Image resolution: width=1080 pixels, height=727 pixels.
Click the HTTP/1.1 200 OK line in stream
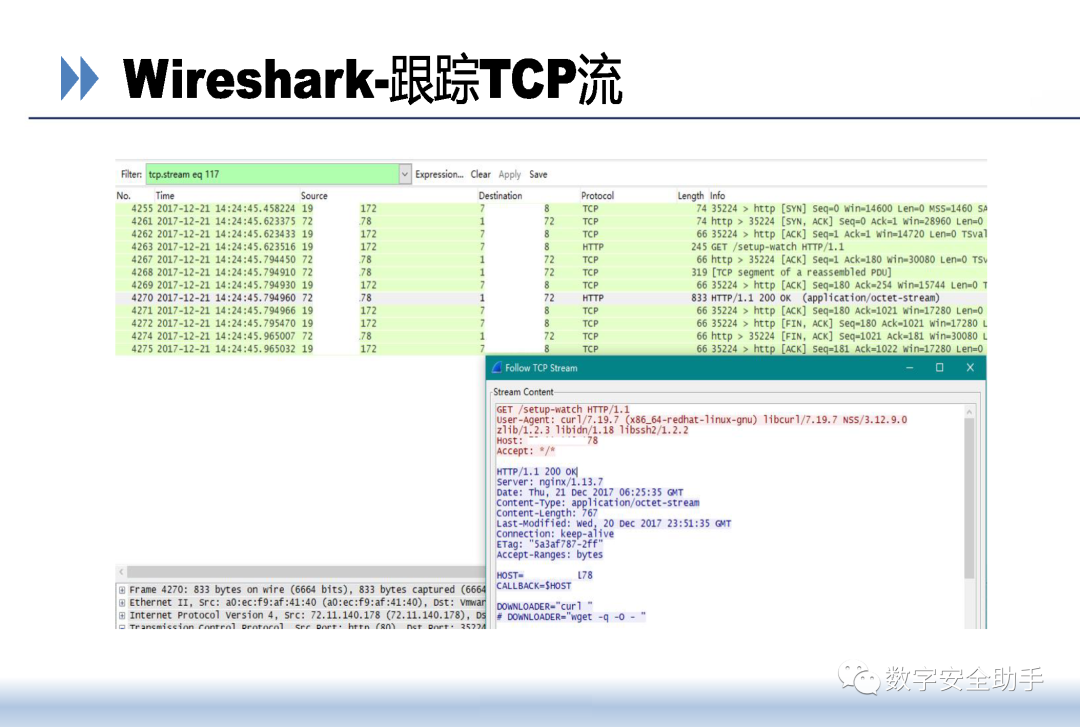537,472
